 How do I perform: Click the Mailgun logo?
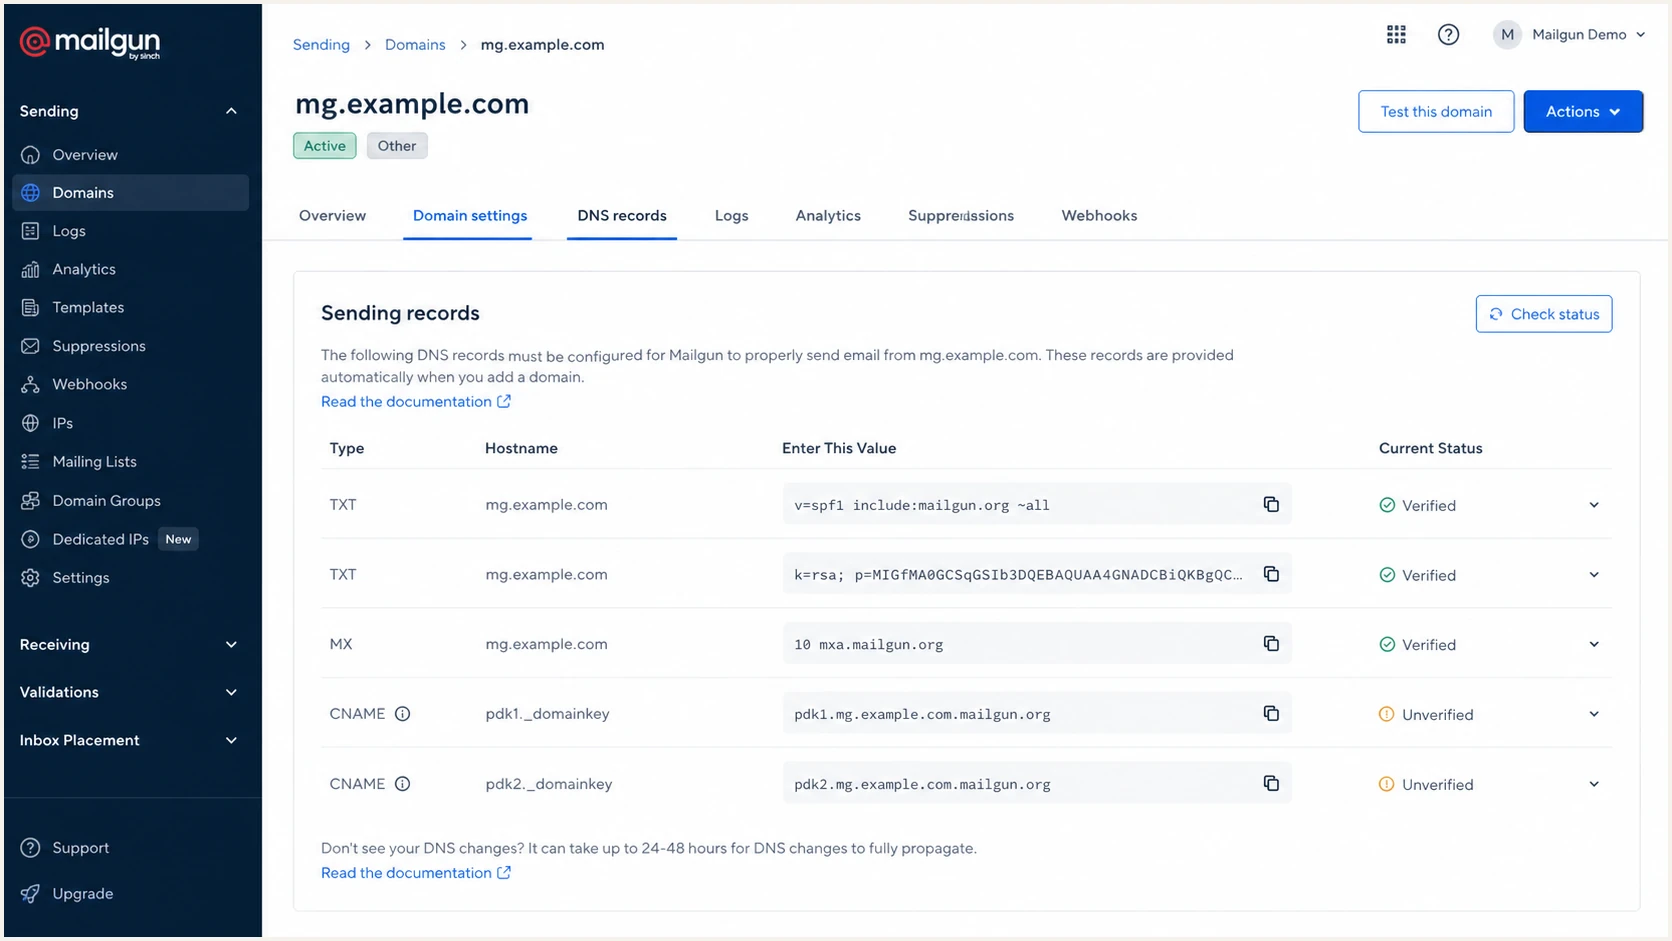click(x=90, y=42)
